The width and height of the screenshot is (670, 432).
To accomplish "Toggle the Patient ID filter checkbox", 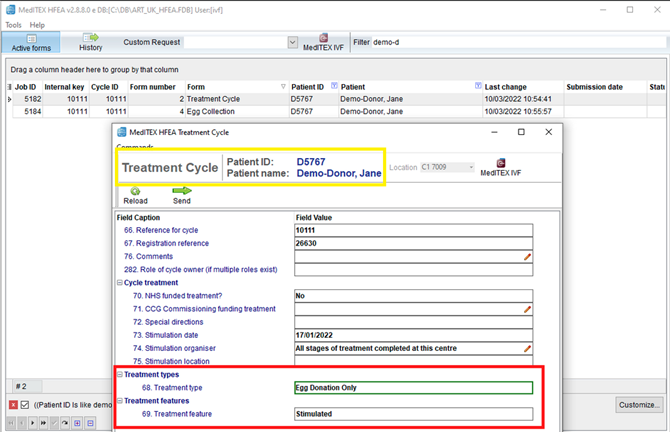I will point(25,405).
